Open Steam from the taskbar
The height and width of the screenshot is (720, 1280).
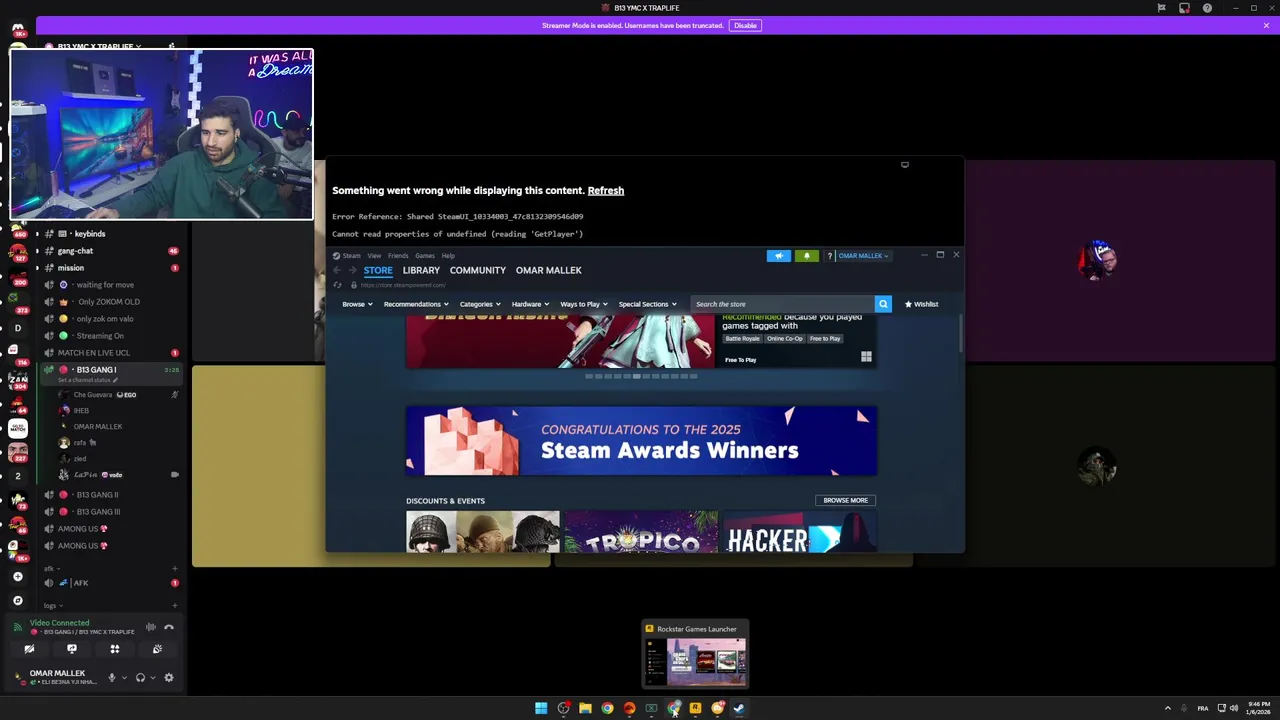click(x=739, y=708)
